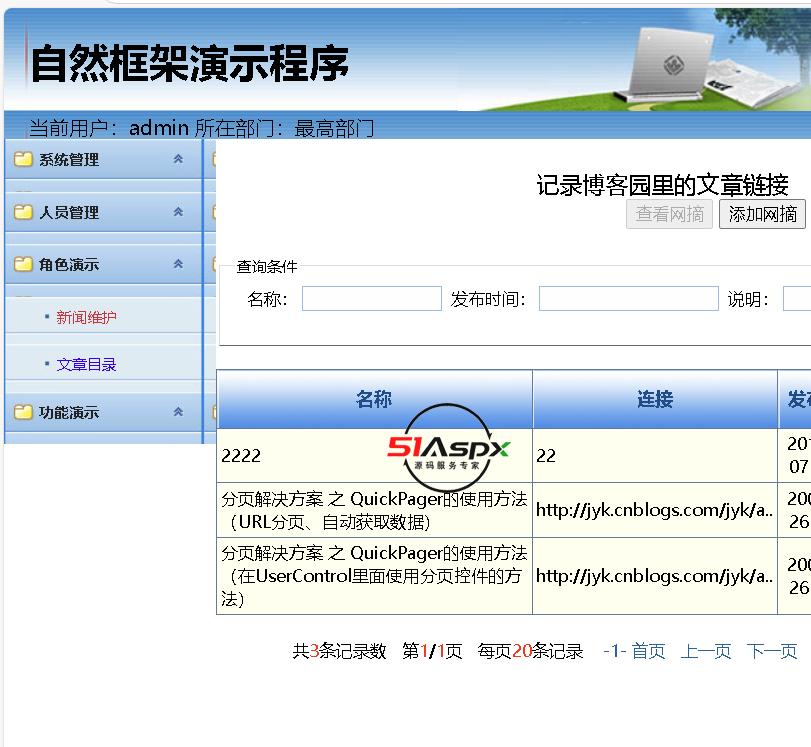Click the URL cell of URL分页 row
The height and width of the screenshot is (747, 811).
coord(654,510)
